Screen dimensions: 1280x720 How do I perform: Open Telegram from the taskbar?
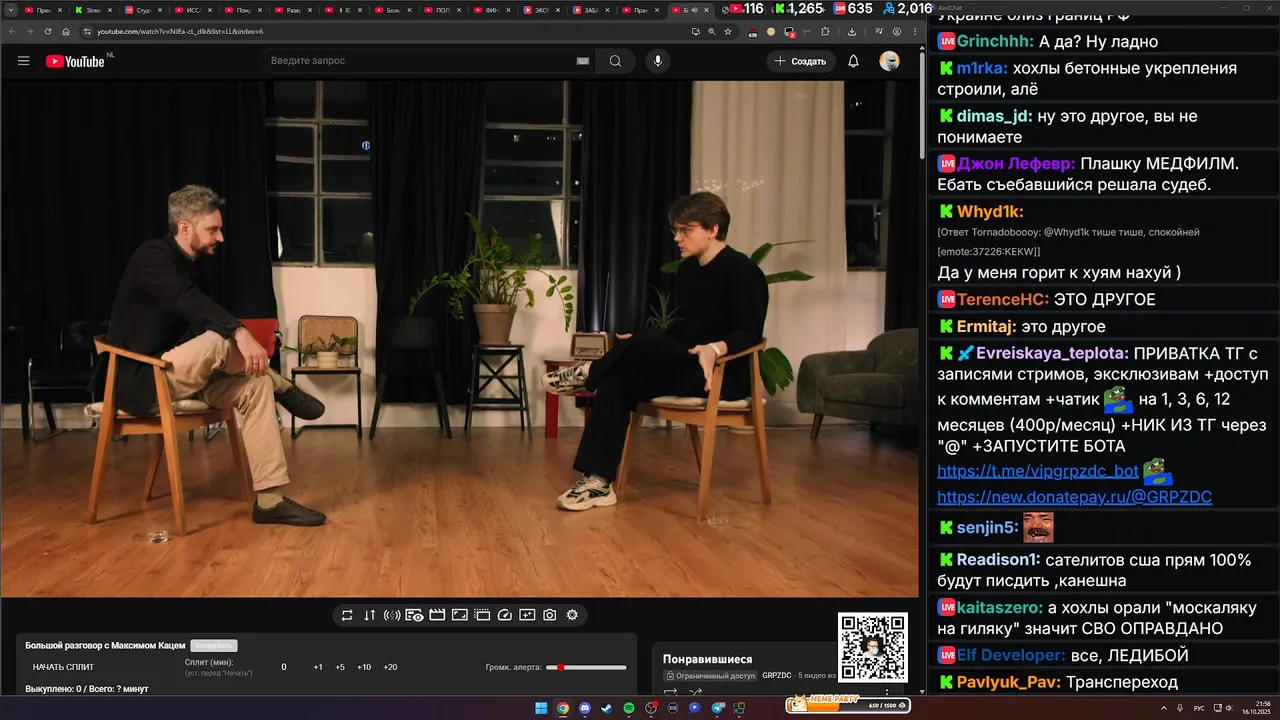(717, 708)
